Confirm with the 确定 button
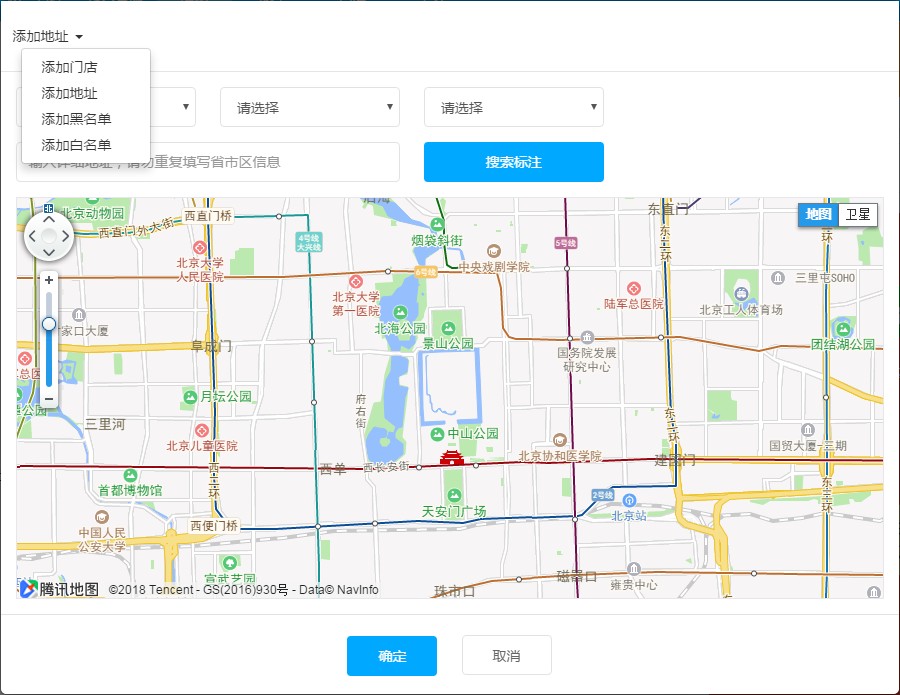 pos(391,655)
